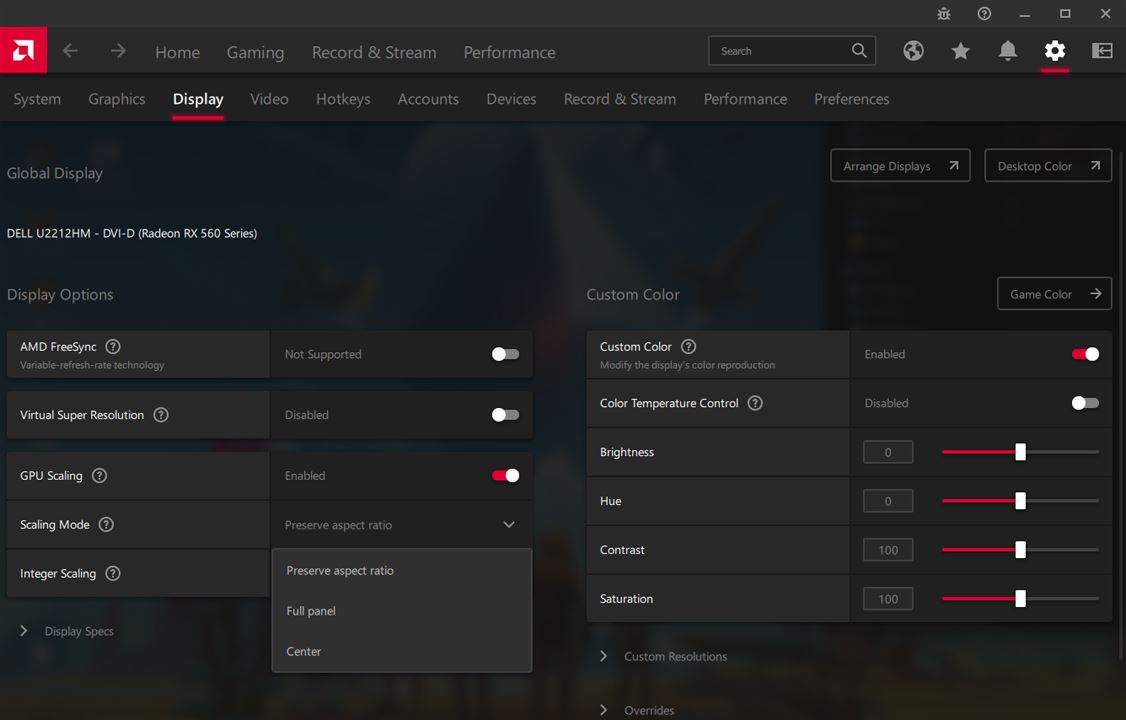This screenshot has width=1126, height=720.
Task: Adjust the Hue slider handle
Action: tap(1020, 501)
